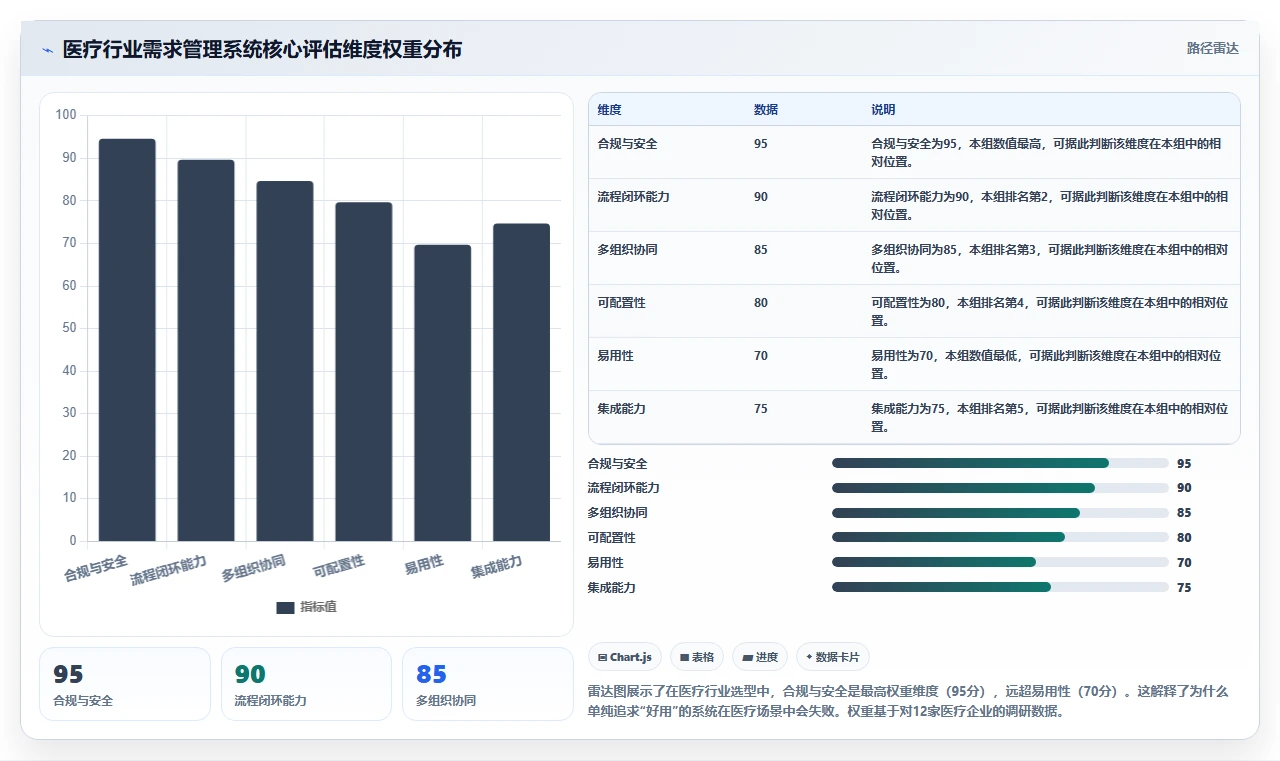Click the 集成能力 bar in the chart
This screenshot has height=761, width=1280.
tap(522, 382)
